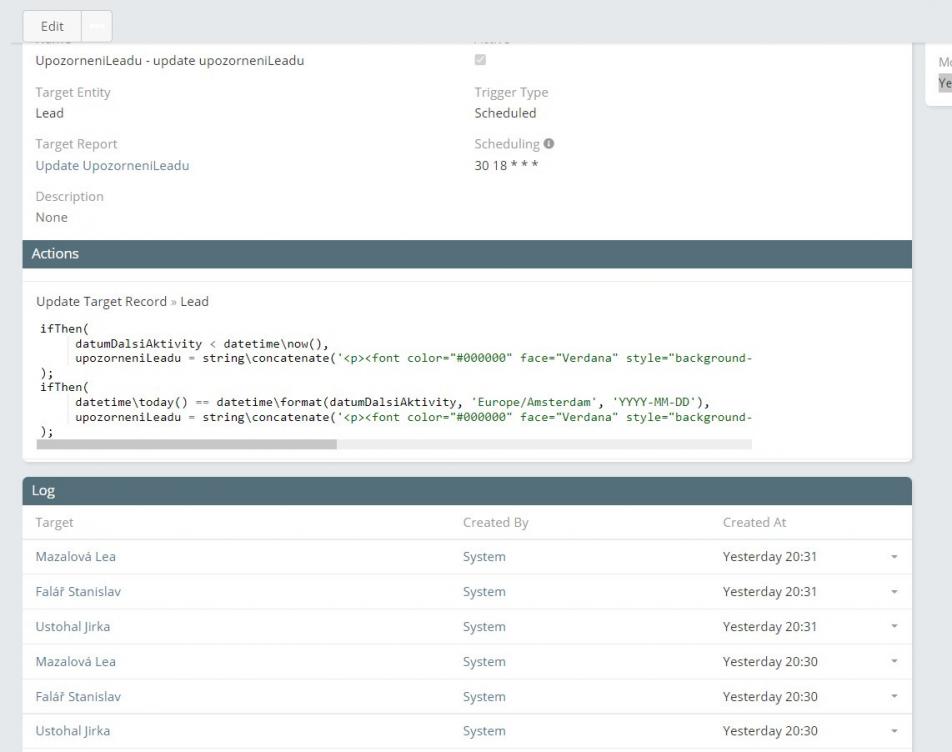Select the '30 18 * * *' scheduling value
Screen dimensions: 952x752
click(x=506, y=165)
